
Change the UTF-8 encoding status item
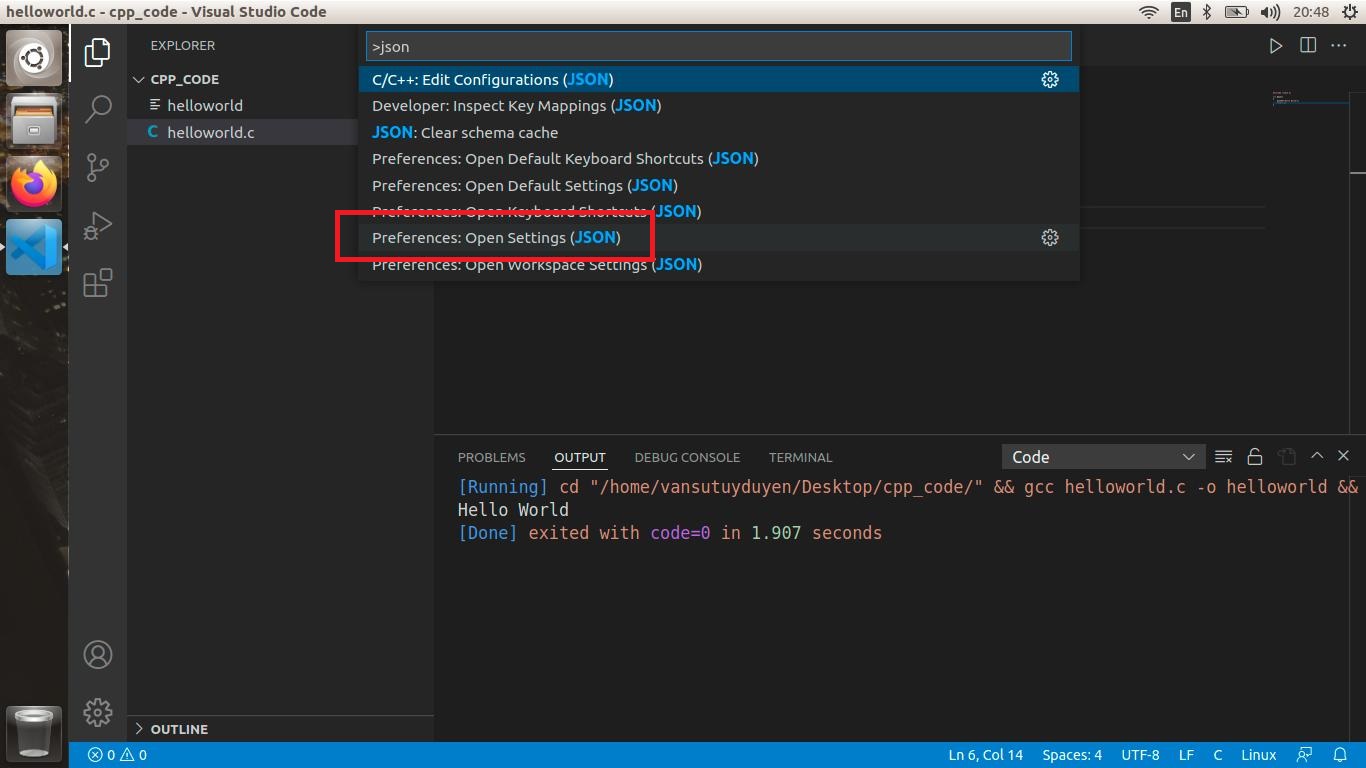[x=1140, y=755]
